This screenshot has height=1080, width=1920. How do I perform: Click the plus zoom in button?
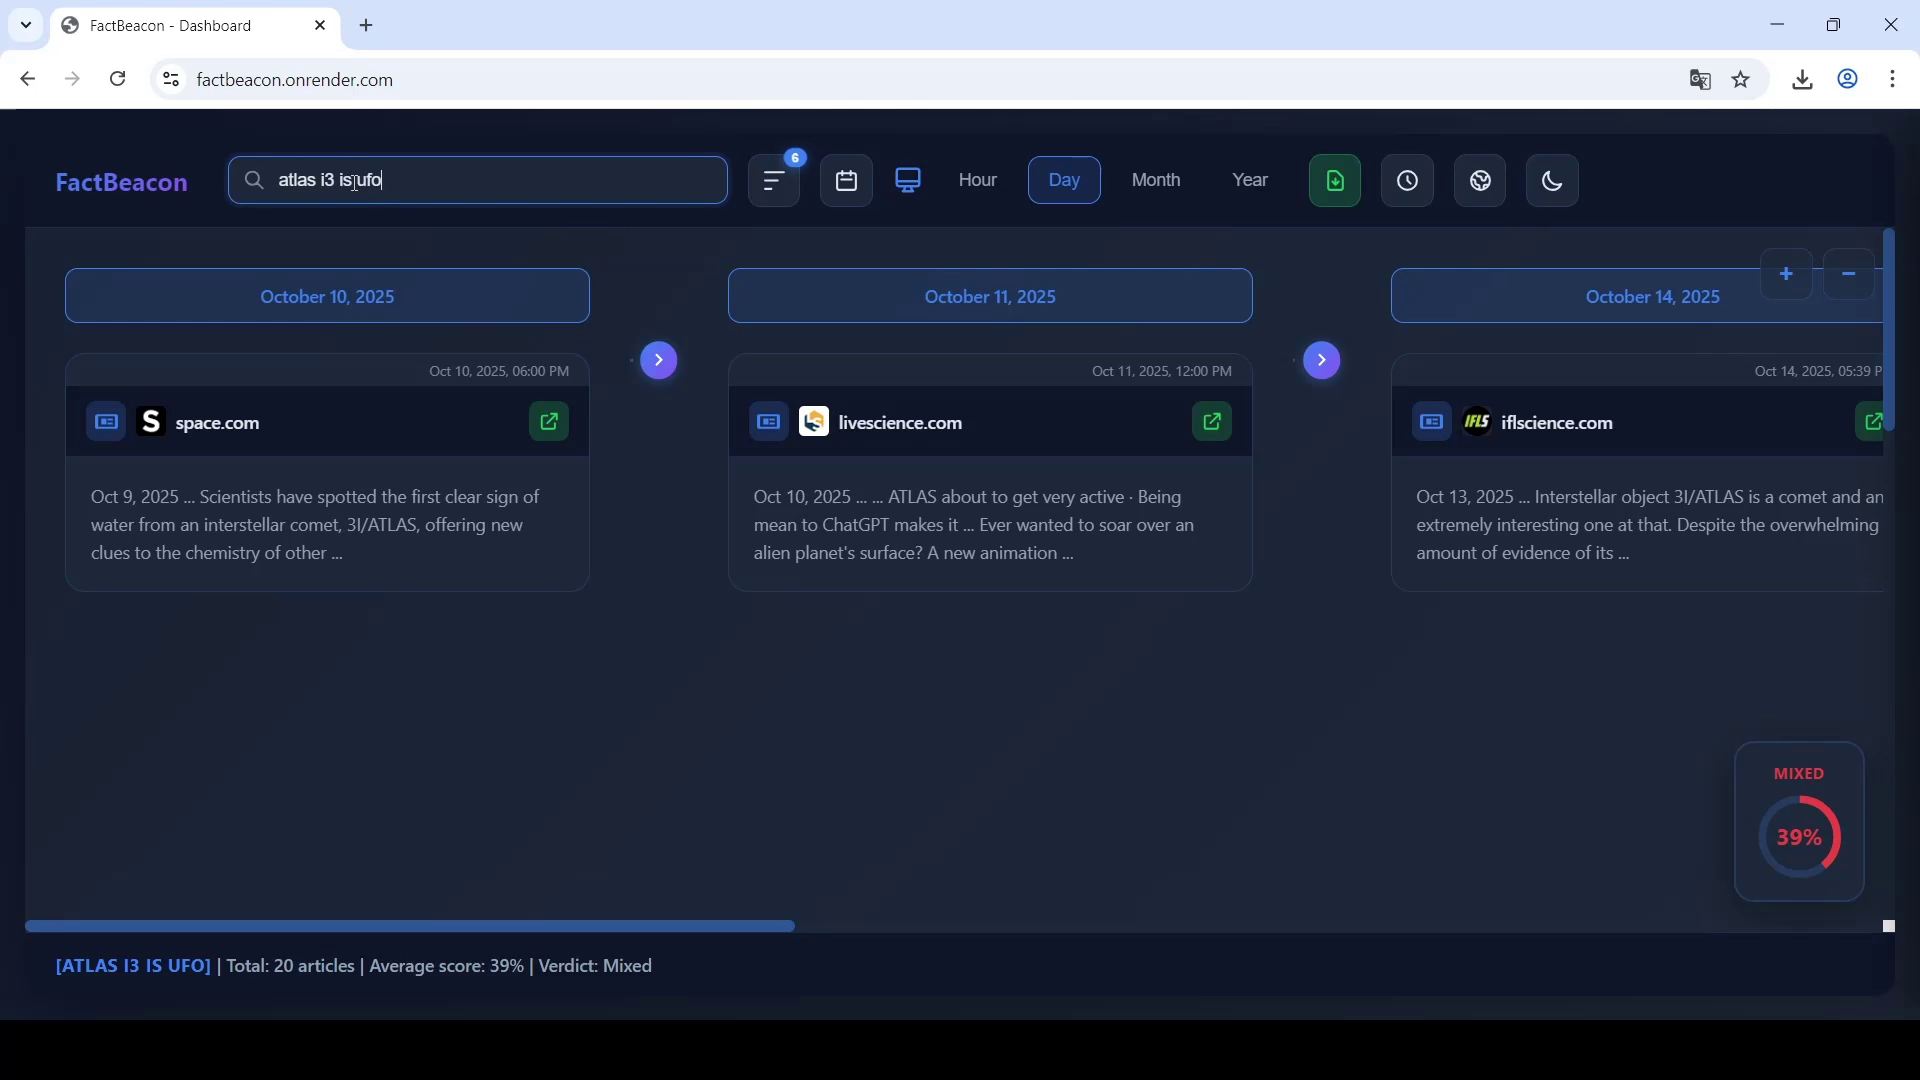click(x=1786, y=274)
